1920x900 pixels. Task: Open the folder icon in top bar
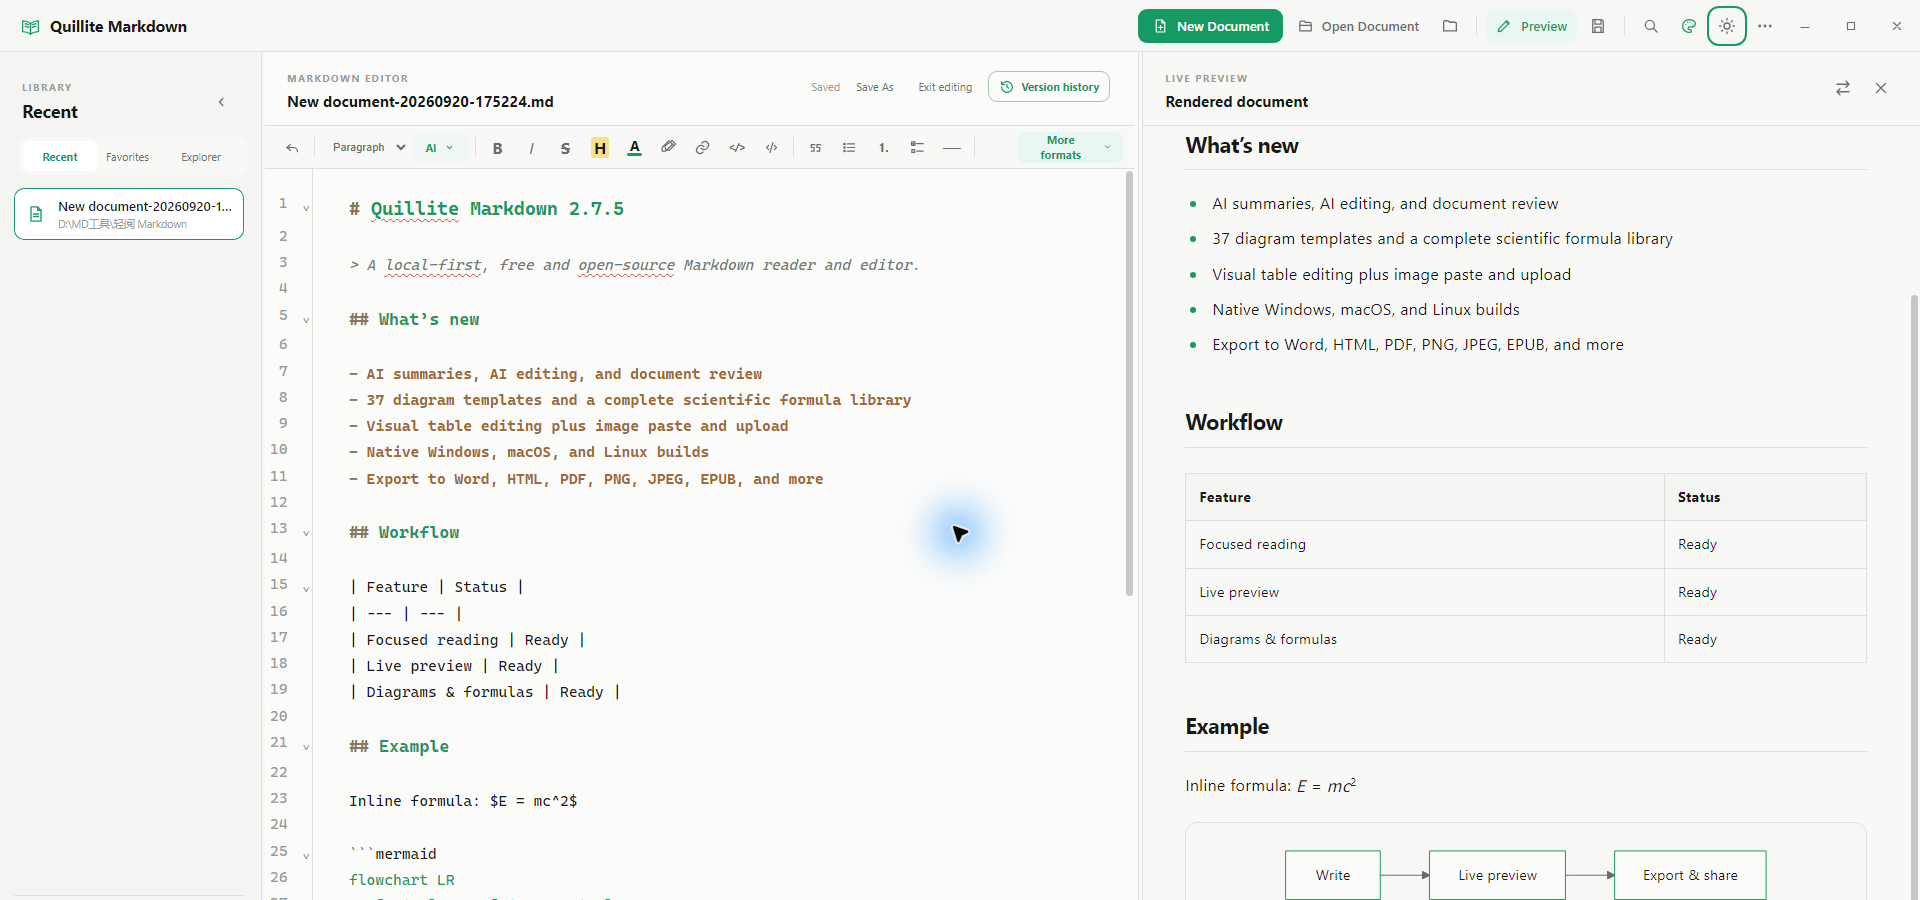click(1450, 26)
